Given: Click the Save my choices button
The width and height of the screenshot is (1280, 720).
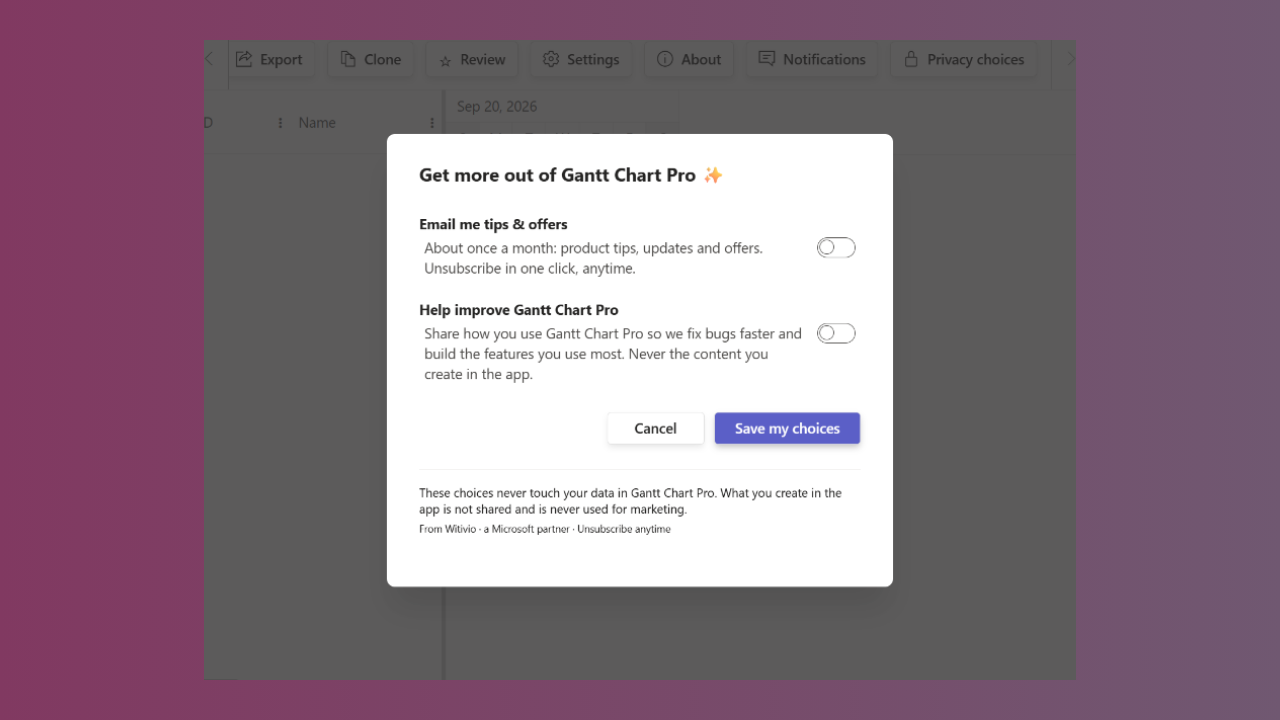Looking at the screenshot, I should [x=787, y=428].
